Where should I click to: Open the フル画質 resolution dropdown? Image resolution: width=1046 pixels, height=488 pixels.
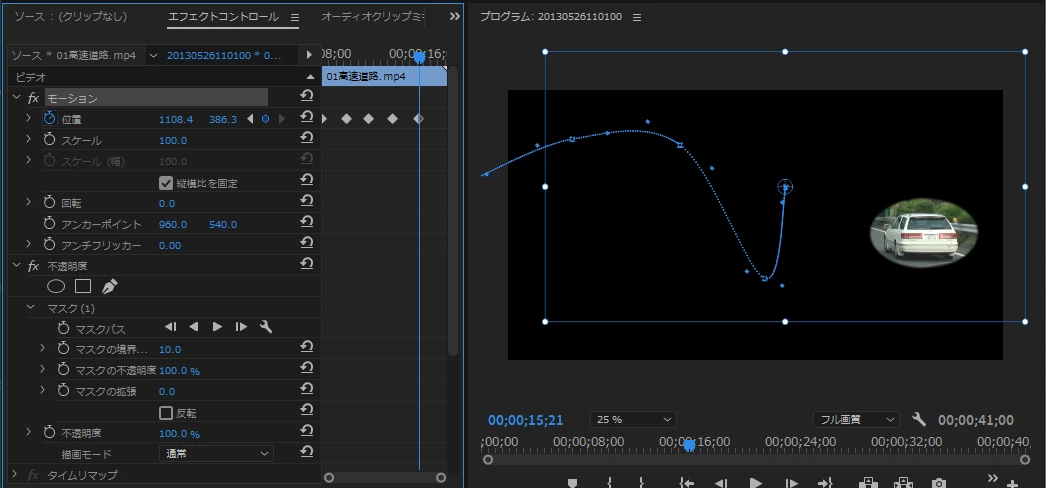[856, 419]
